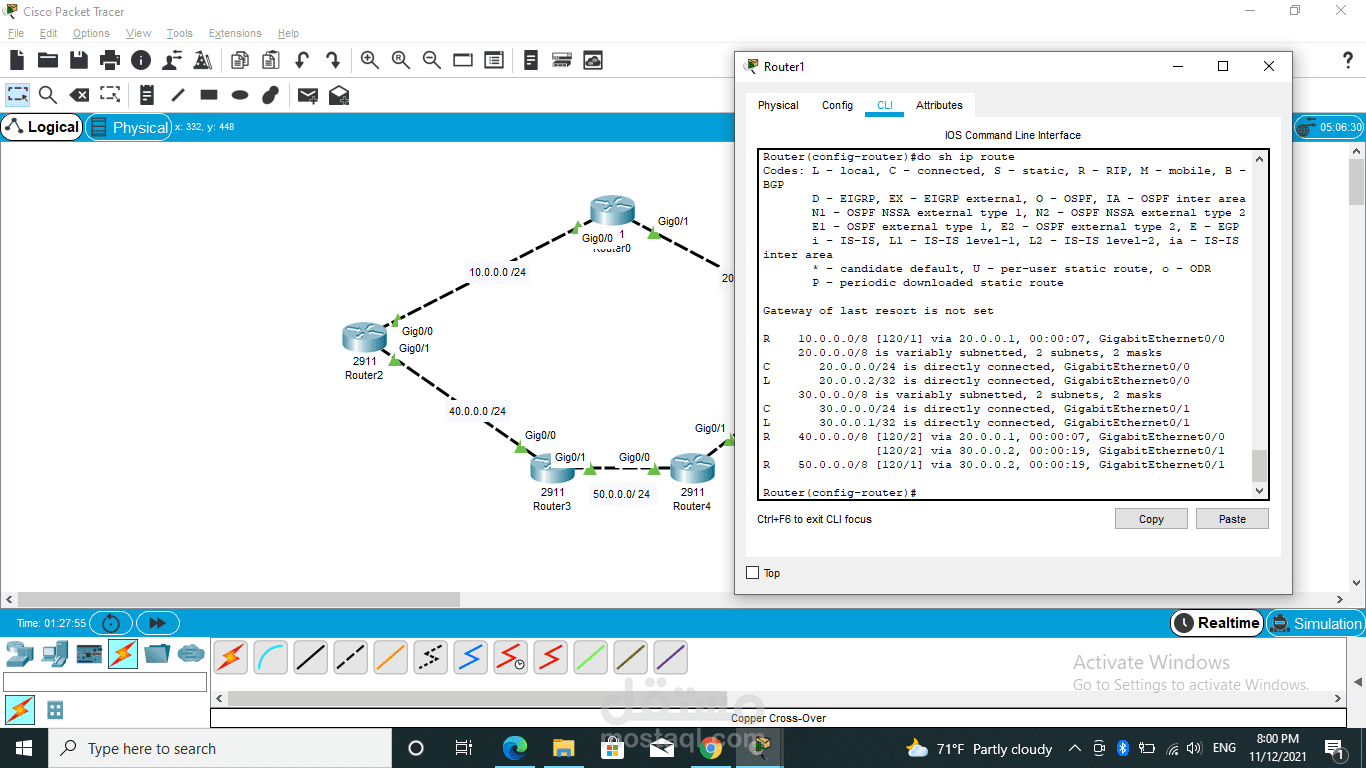This screenshot has width=1366, height=768.
Task: Click the Power Cycle Devices button
Action: coord(111,623)
